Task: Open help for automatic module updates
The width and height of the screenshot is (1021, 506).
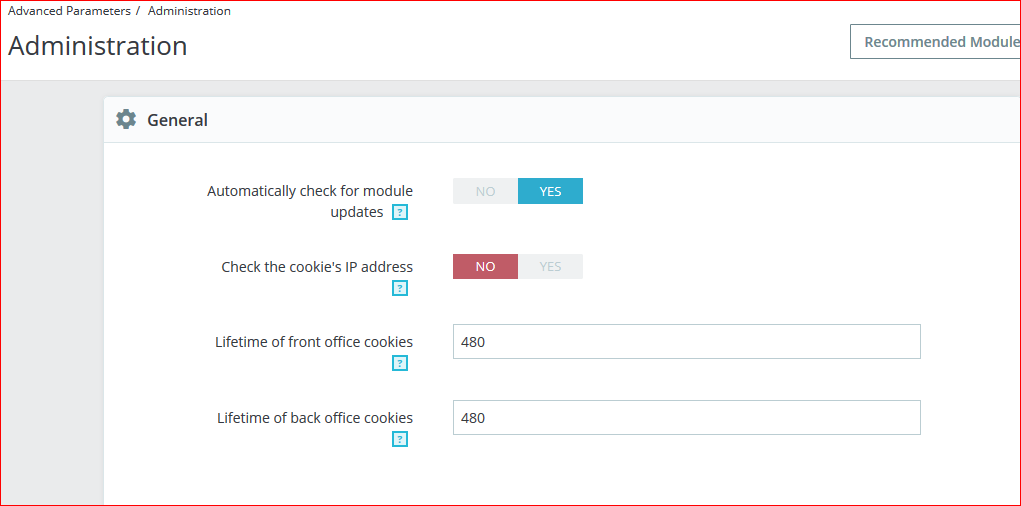Action: tap(400, 212)
